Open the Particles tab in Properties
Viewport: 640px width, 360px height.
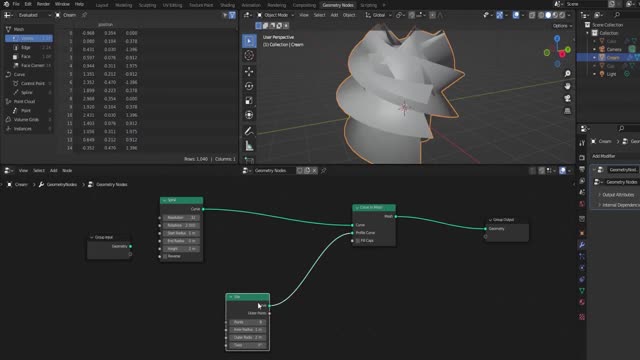pyautogui.click(x=582, y=256)
